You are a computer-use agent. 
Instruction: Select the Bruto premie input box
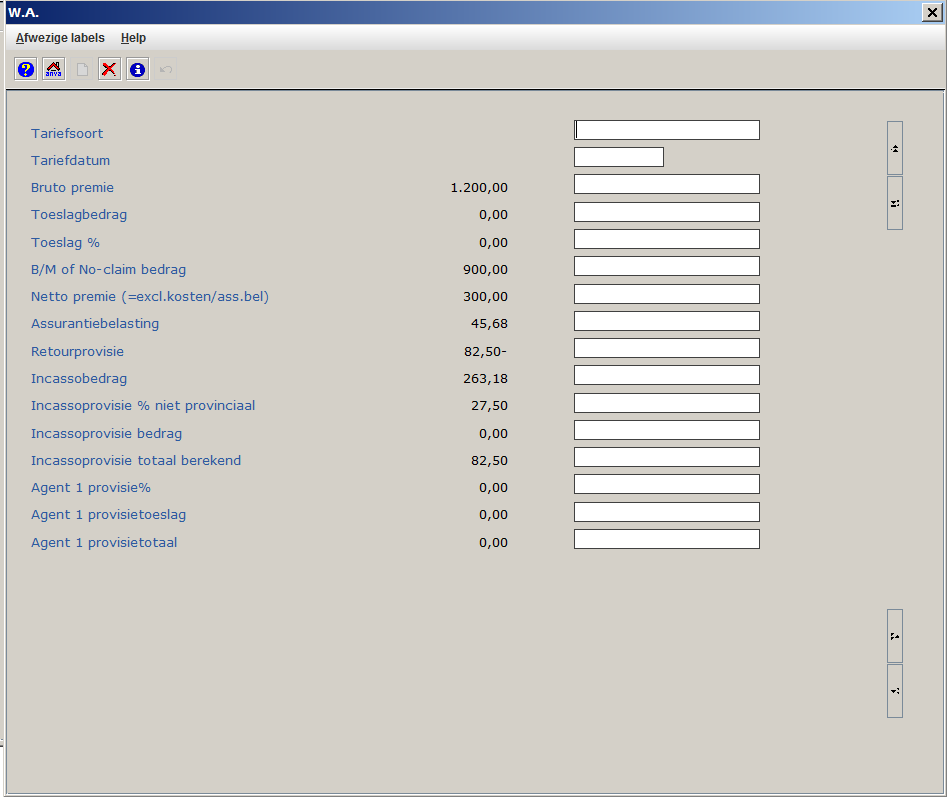(666, 184)
